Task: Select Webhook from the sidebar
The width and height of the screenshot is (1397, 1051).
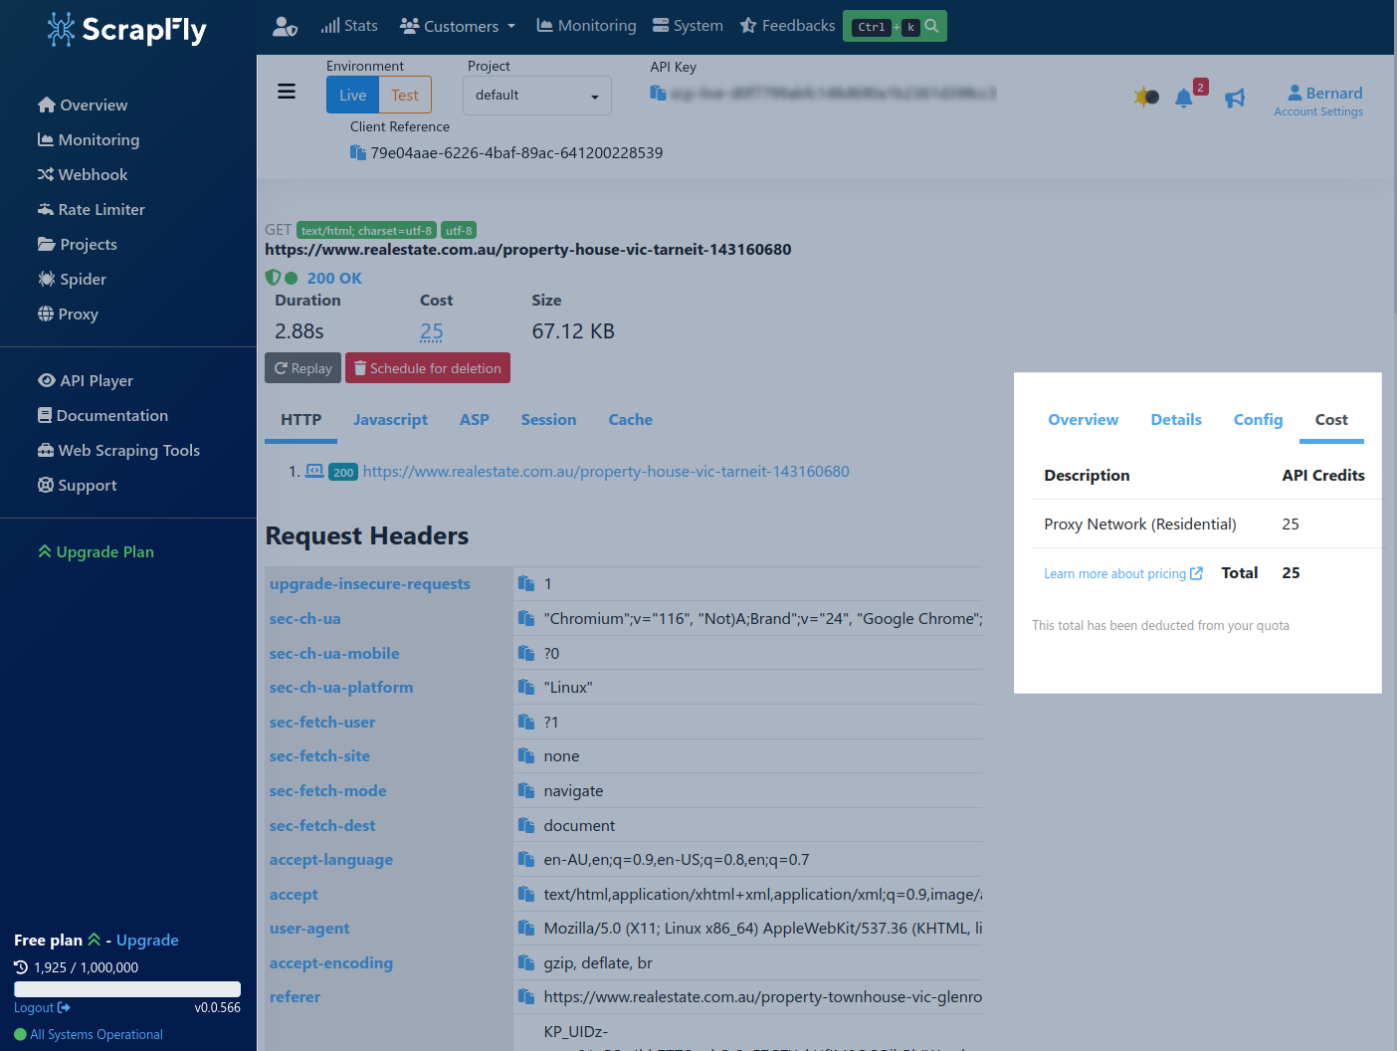Action: [x=92, y=174]
